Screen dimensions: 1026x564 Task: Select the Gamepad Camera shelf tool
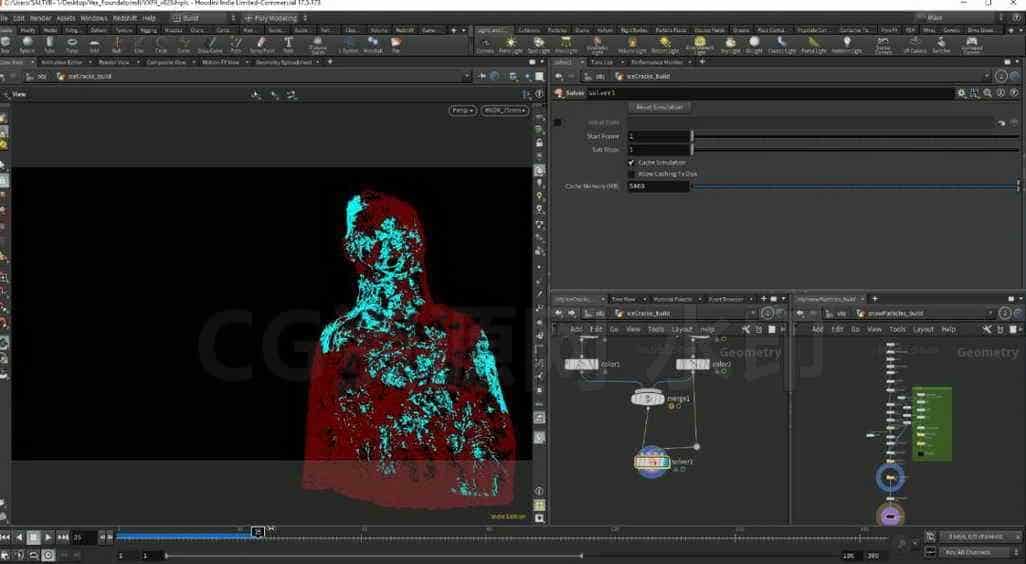pos(972,45)
